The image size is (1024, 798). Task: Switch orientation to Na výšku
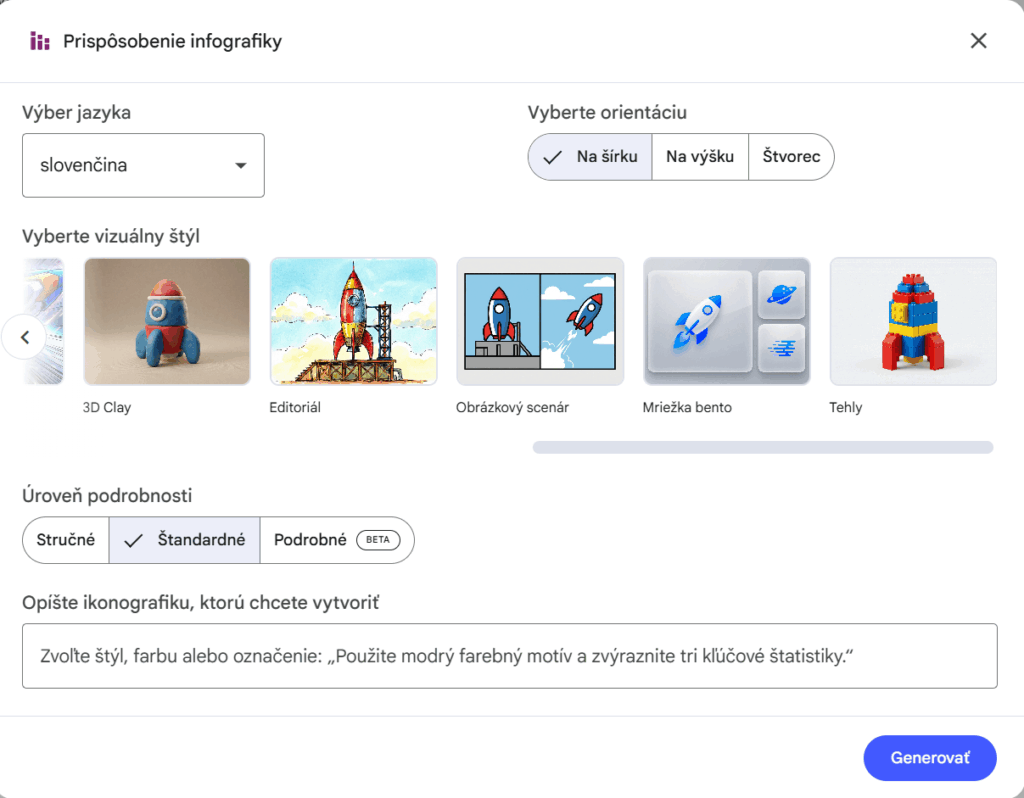coord(700,157)
